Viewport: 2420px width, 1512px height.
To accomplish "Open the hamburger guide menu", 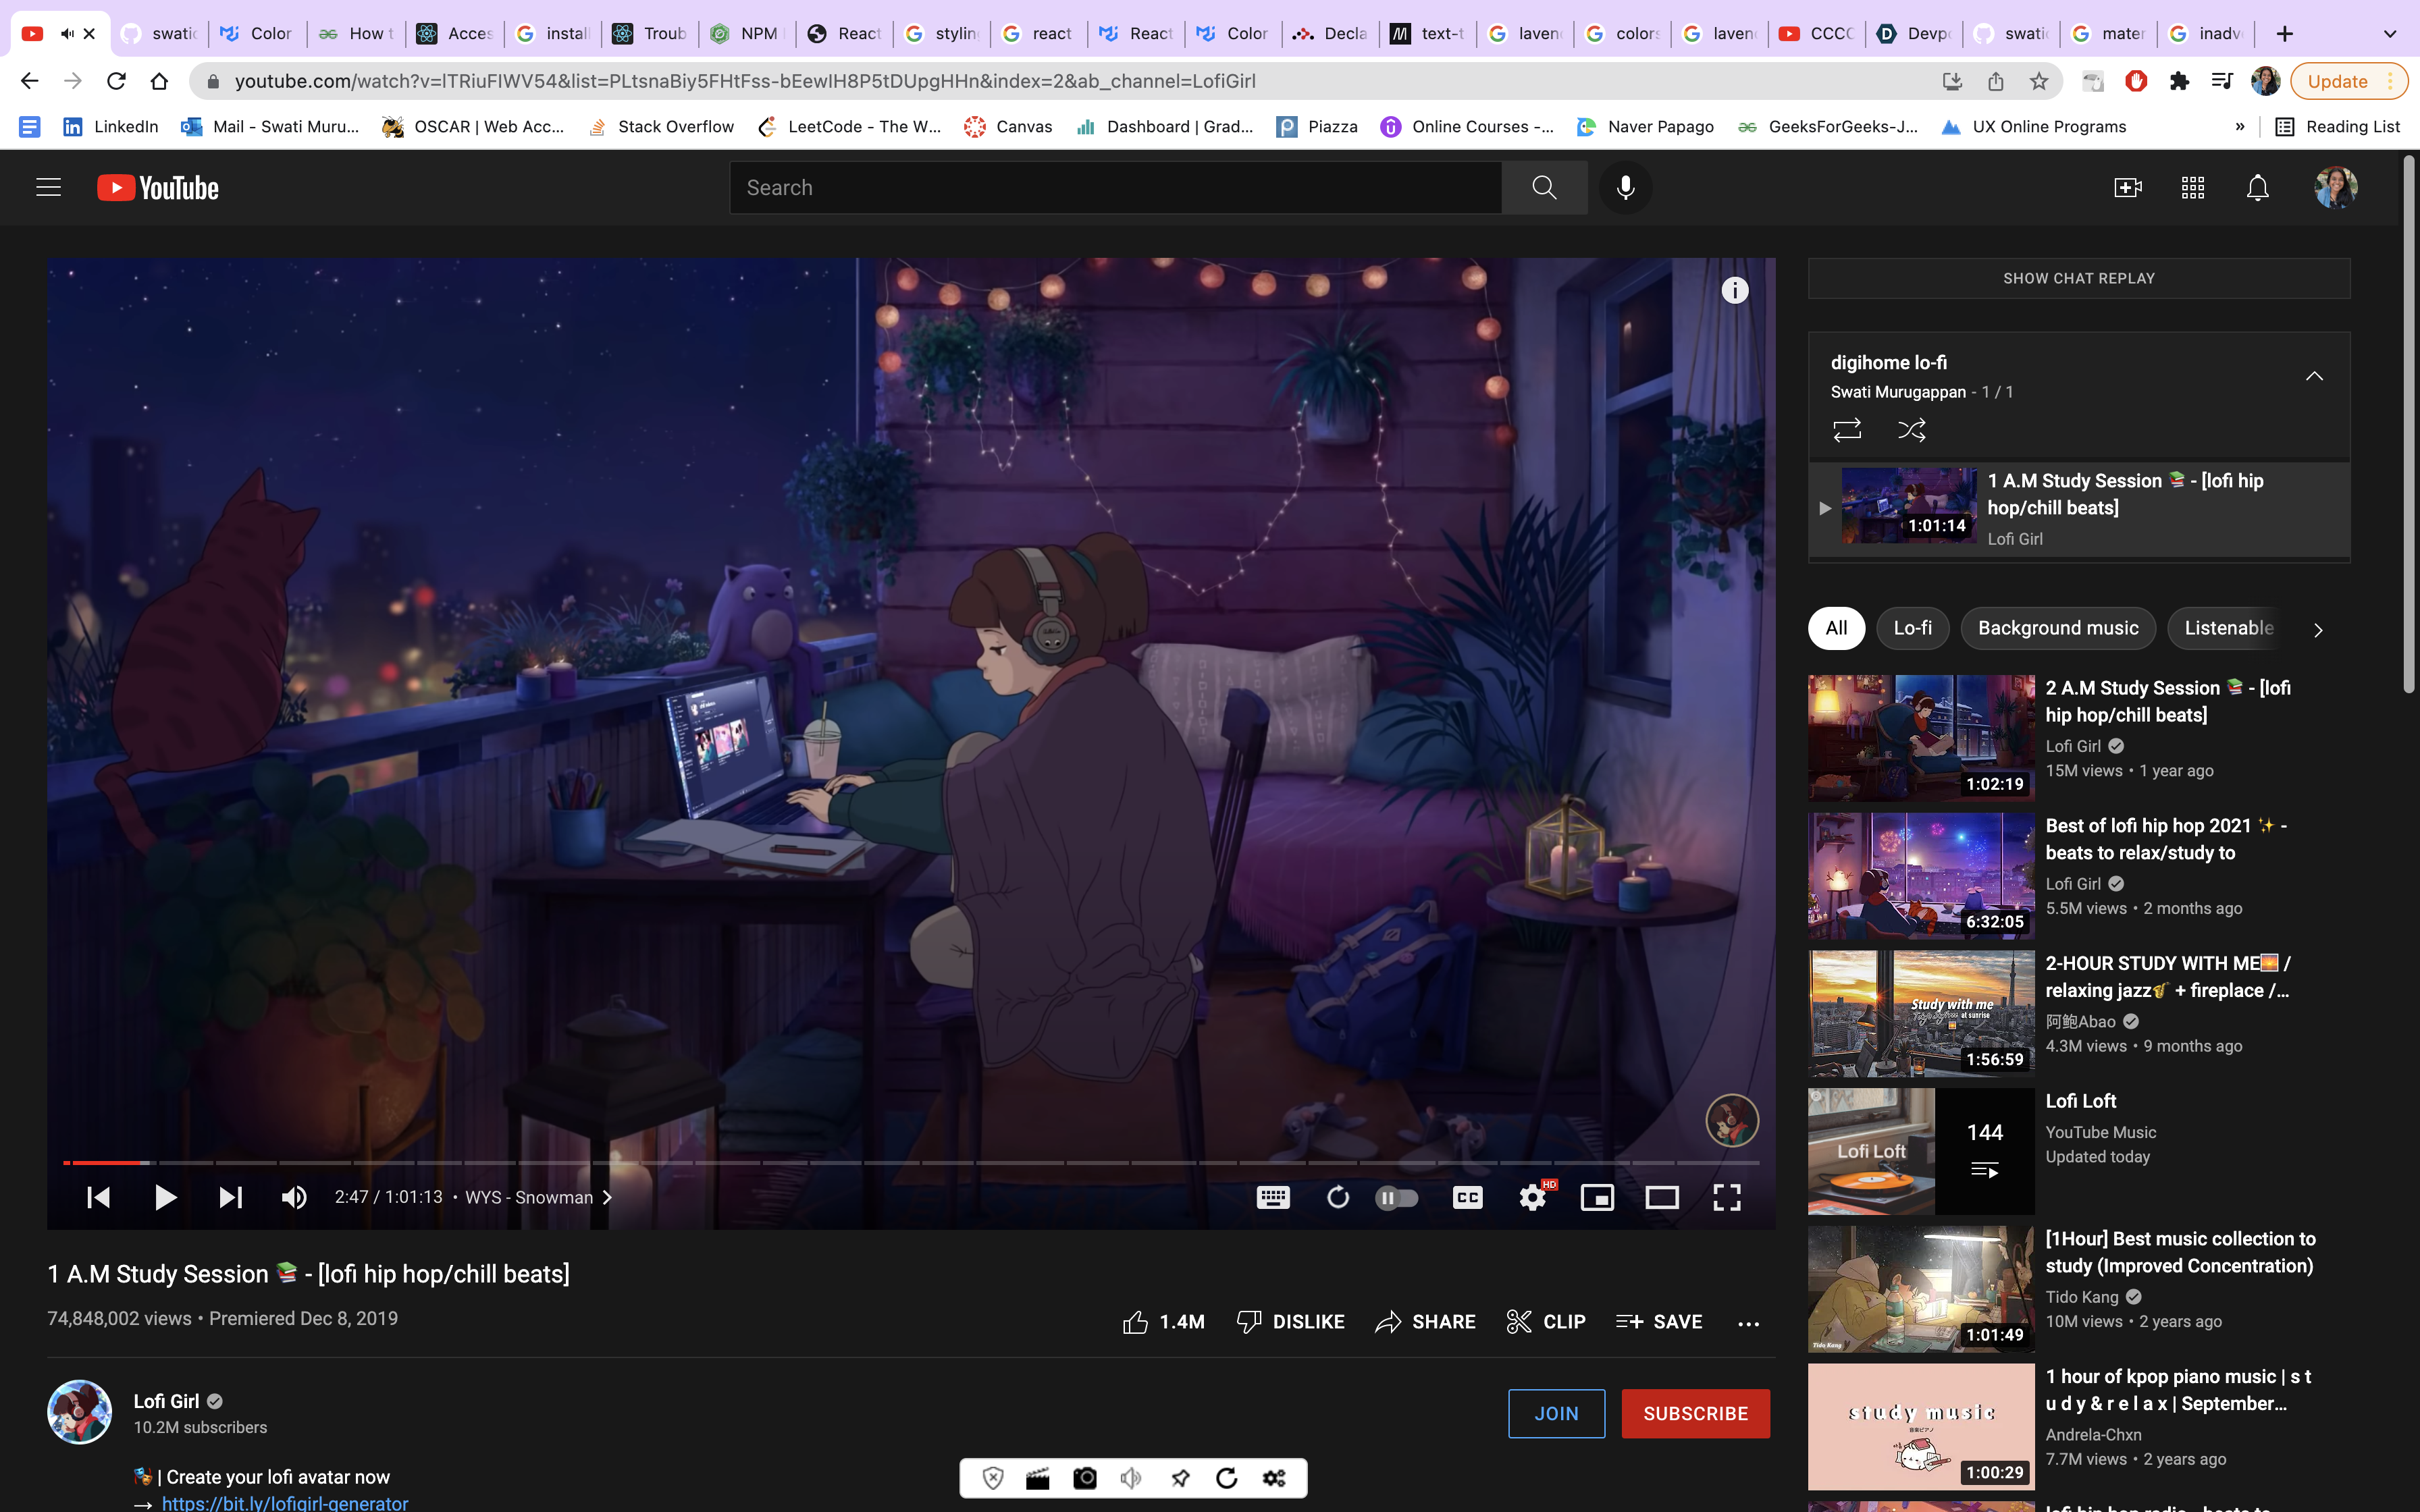I will point(48,187).
